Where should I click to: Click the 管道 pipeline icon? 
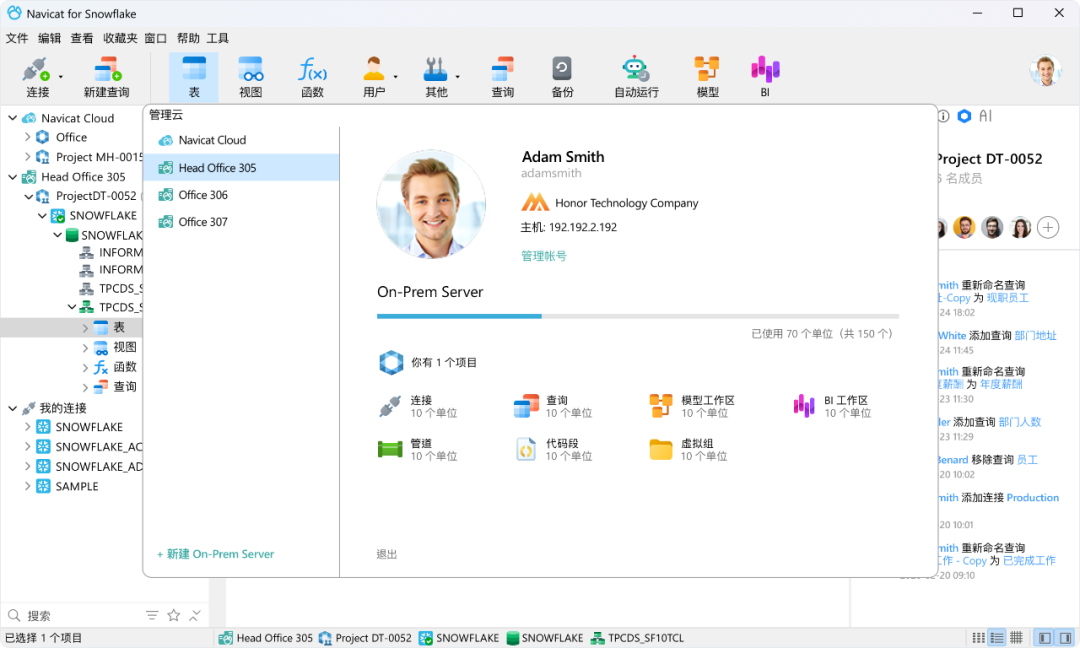[x=390, y=449]
